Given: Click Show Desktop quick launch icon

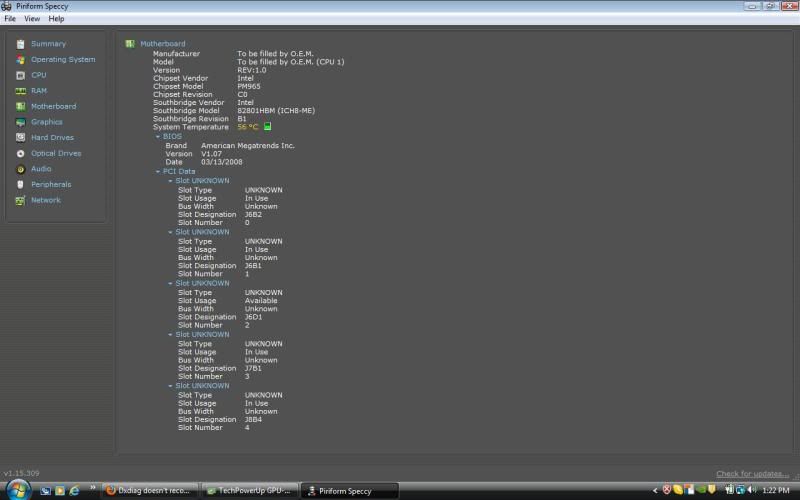Looking at the screenshot, I should point(45,491).
